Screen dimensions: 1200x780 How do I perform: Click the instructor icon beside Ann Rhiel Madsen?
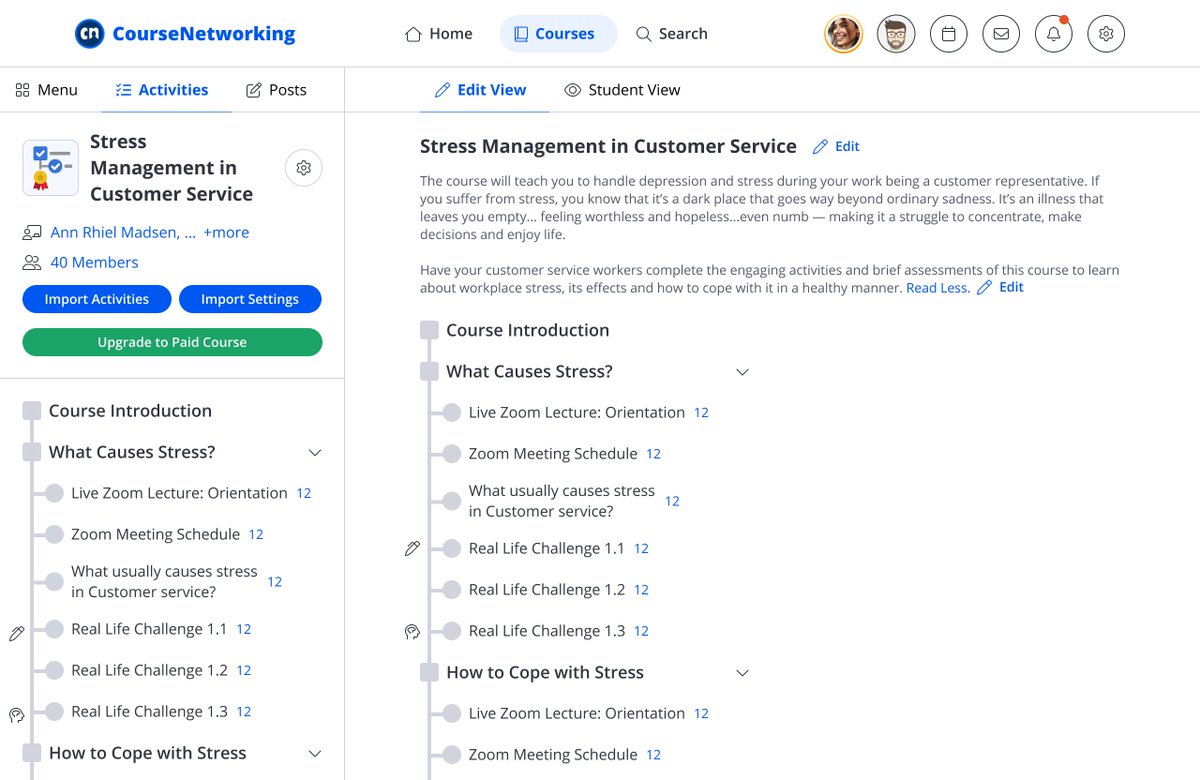(32, 233)
